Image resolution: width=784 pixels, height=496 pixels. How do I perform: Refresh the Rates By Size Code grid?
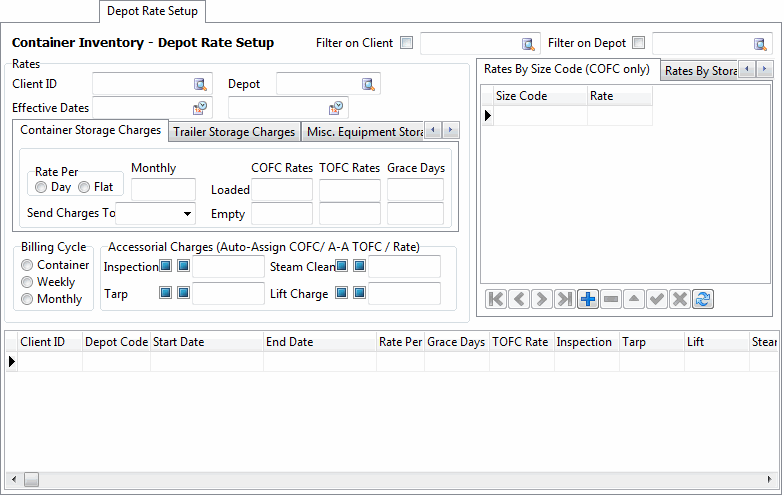pyautogui.click(x=702, y=299)
